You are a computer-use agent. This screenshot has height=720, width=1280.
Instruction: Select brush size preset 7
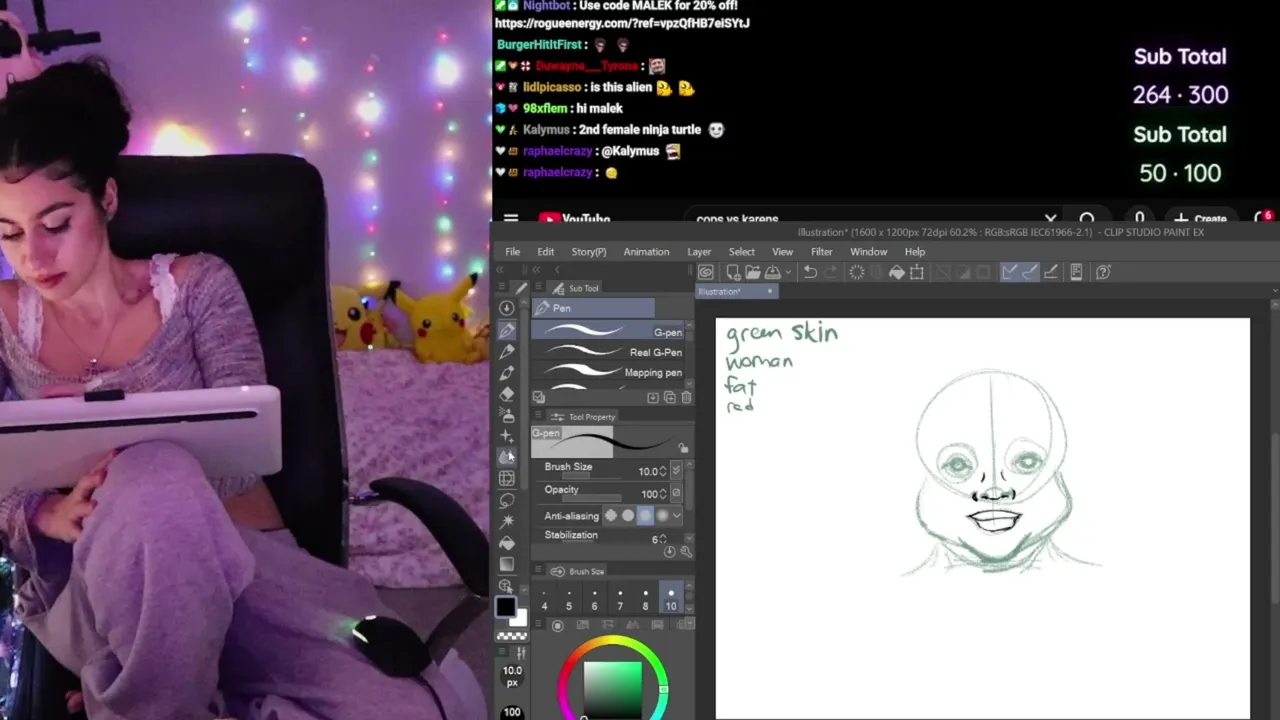tap(620, 598)
